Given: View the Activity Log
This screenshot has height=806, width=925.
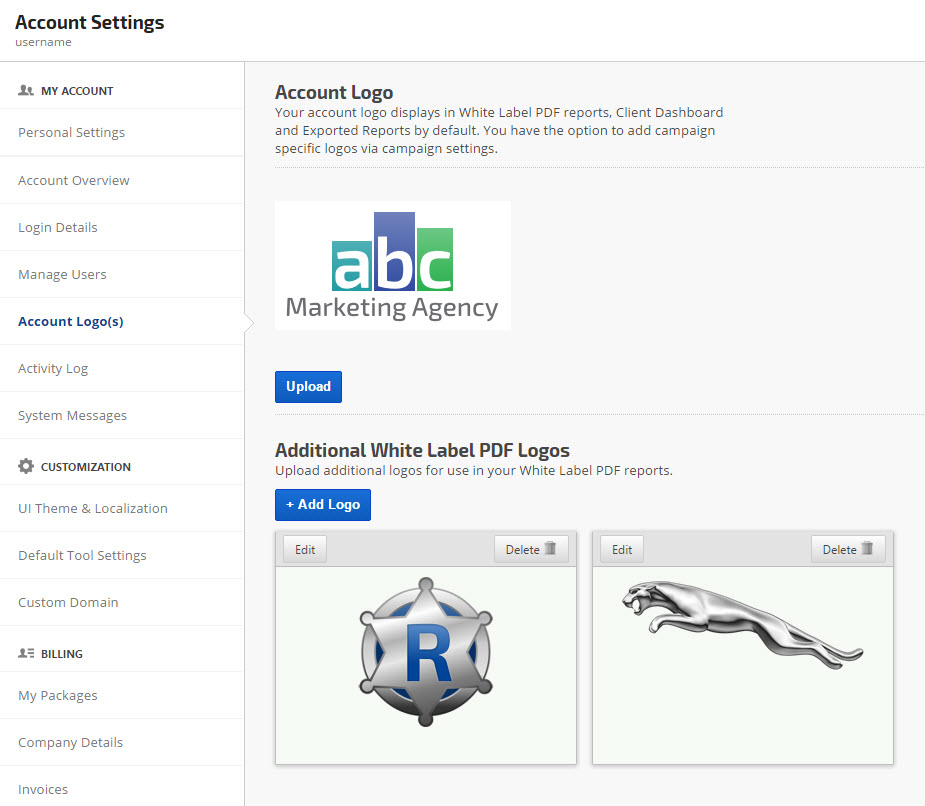Looking at the screenshot, I should click(x=53, y=369).
